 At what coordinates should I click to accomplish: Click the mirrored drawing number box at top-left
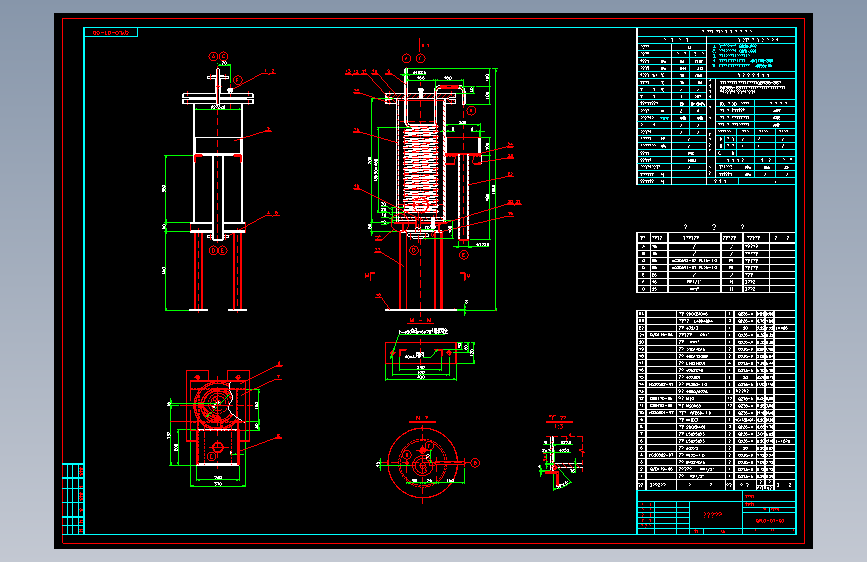[111, 33]
